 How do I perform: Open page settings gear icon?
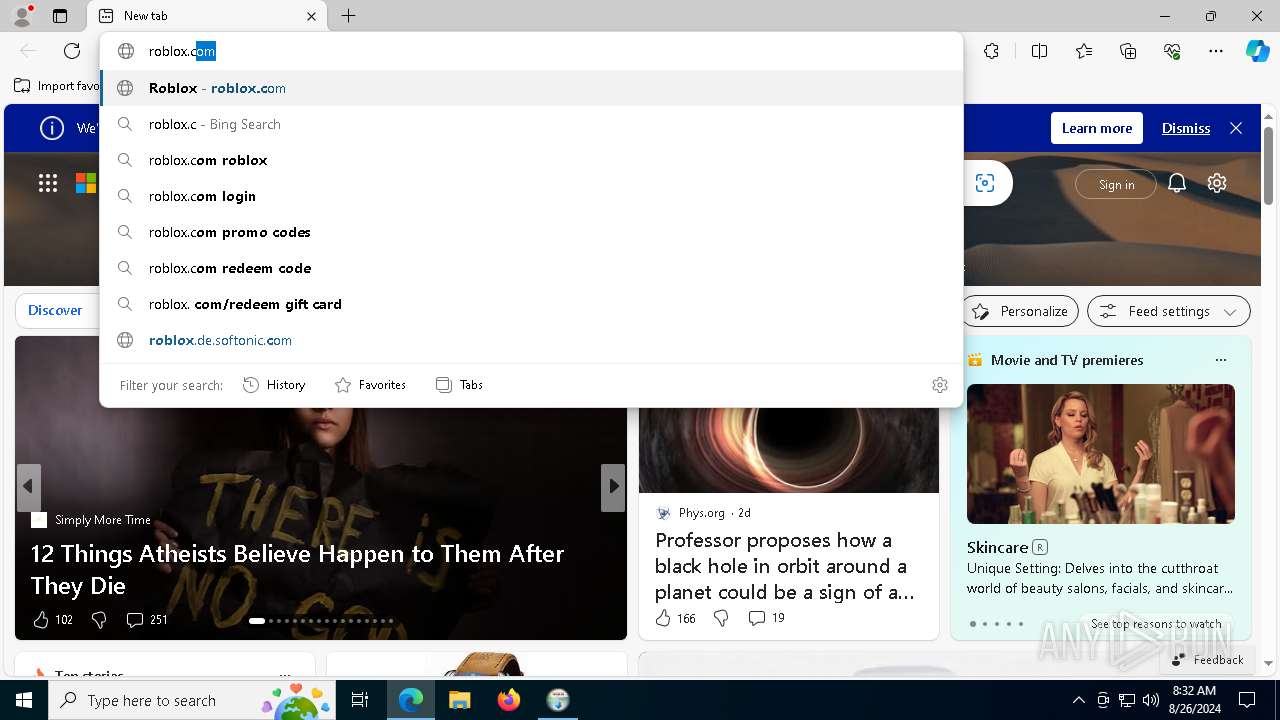pos(1217,183)
